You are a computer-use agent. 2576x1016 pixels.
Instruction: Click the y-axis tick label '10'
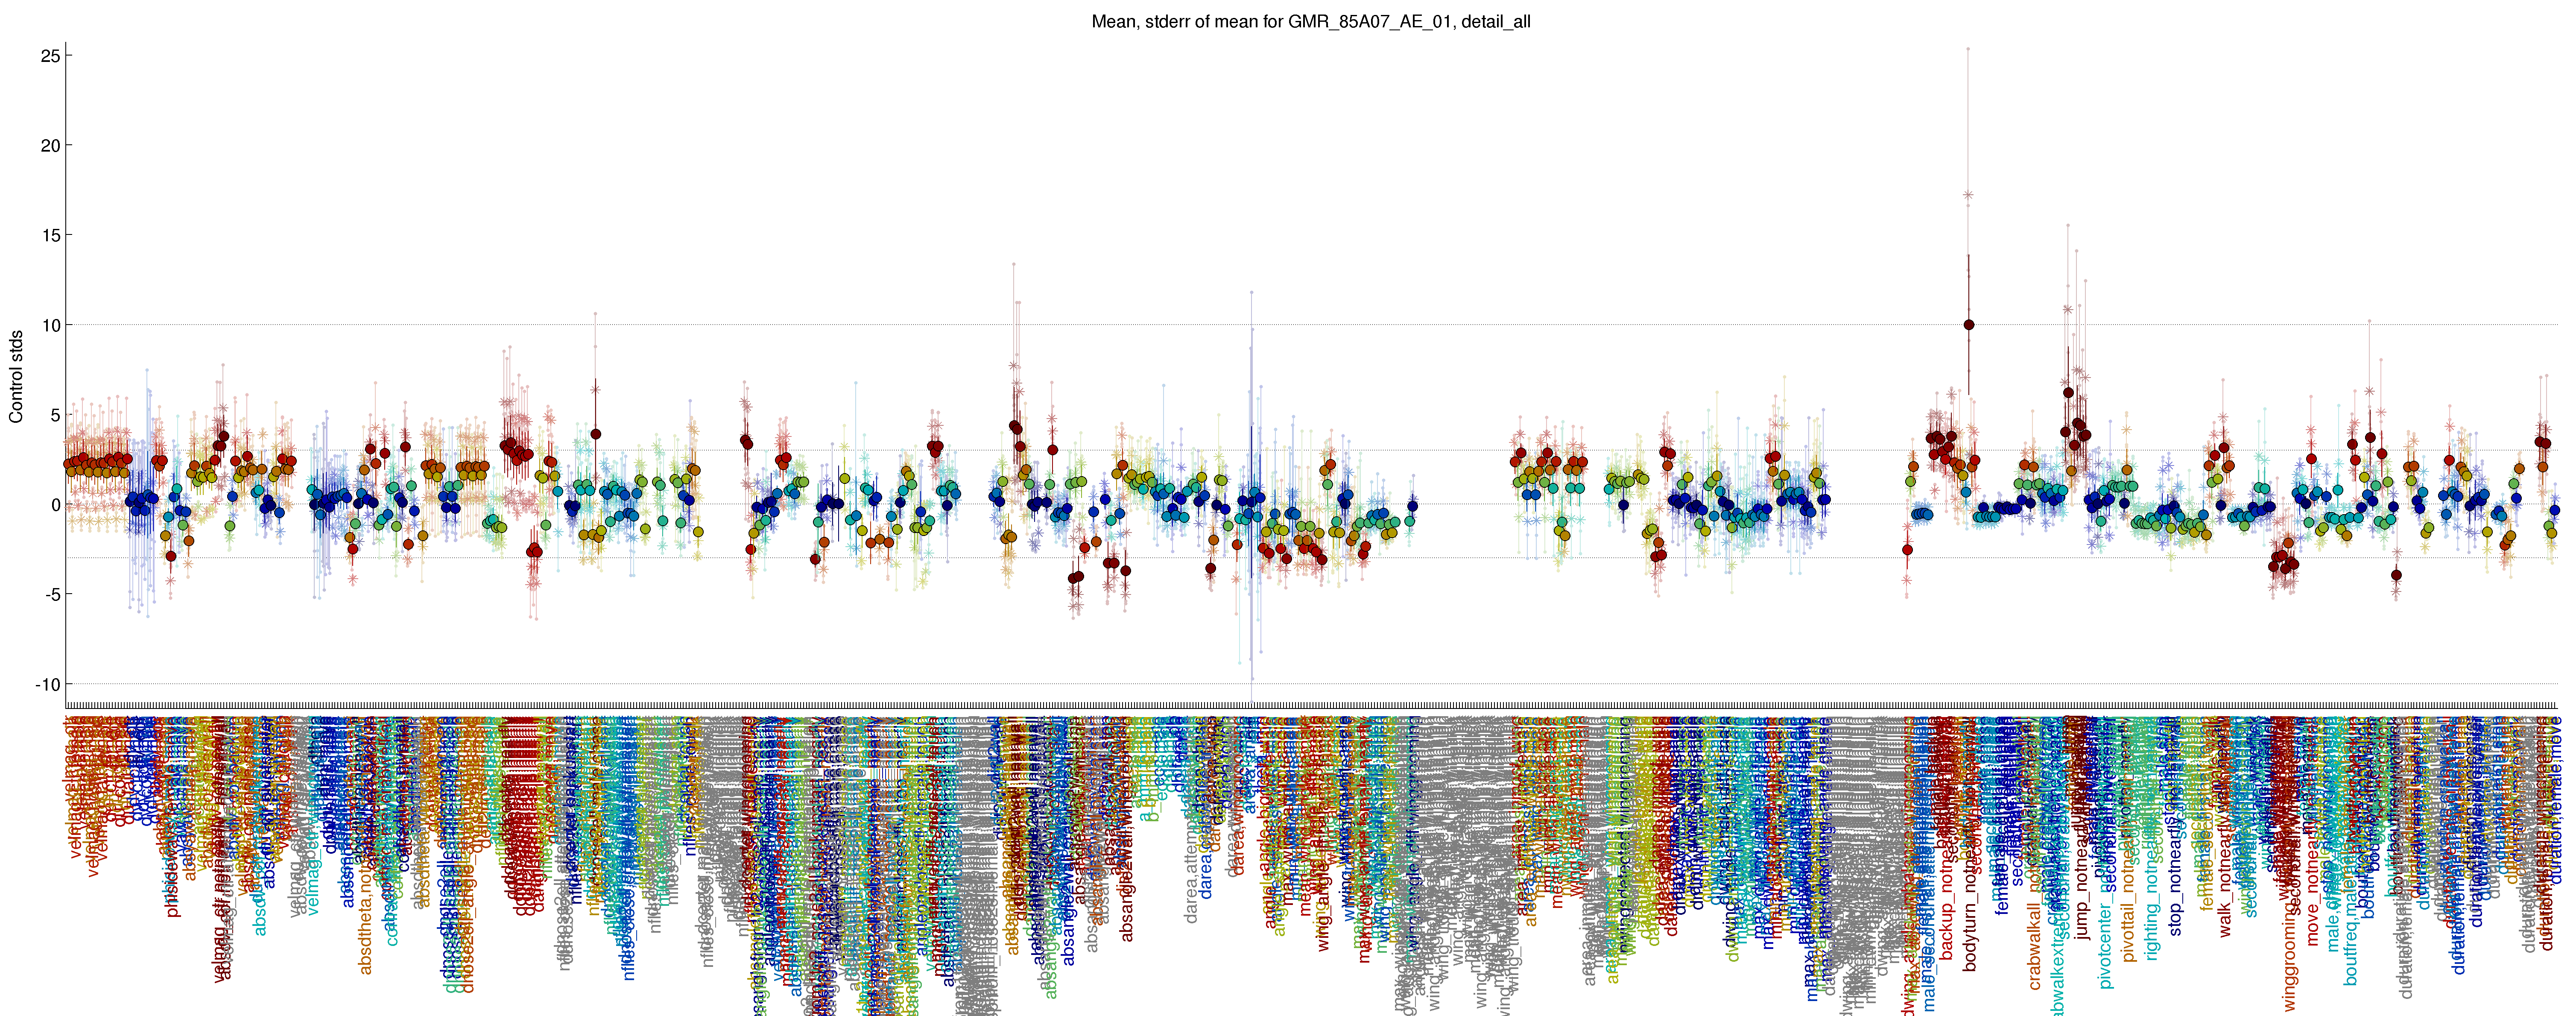(50, 326)
